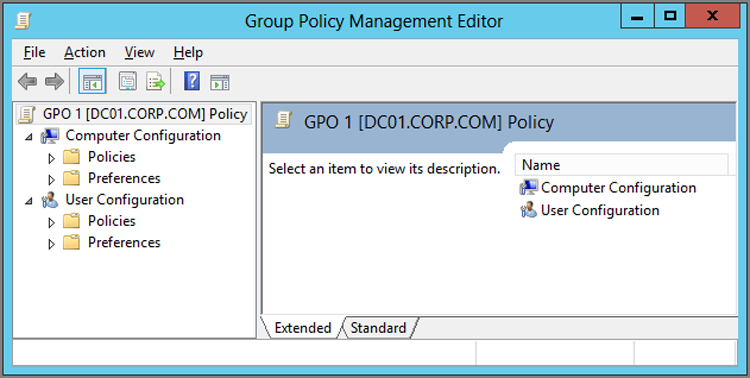Close the Group Policy Management Editor window
This screenshot has height=378, width=750.
coord(712,16)
